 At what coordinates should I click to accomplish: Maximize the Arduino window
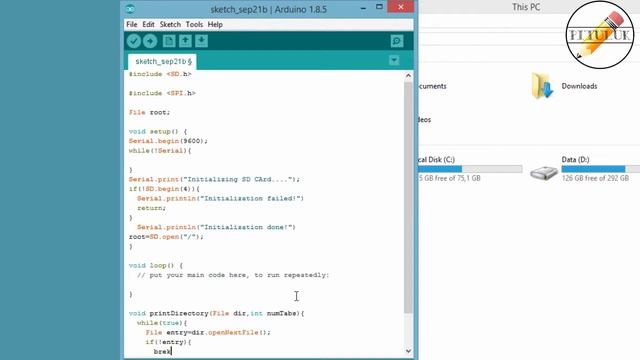(x=379, y=7)
